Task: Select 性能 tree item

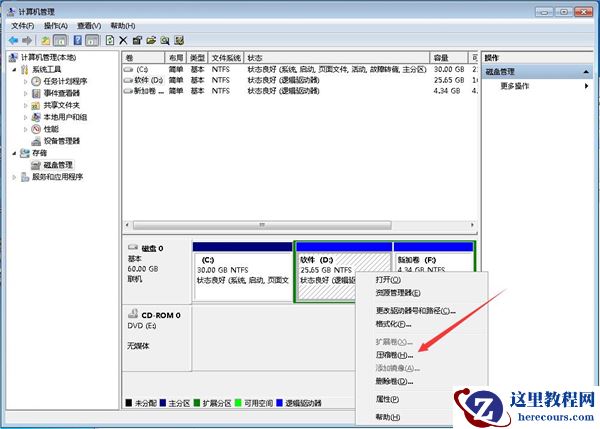Action: pyautogui.click(x=51, y=129)
